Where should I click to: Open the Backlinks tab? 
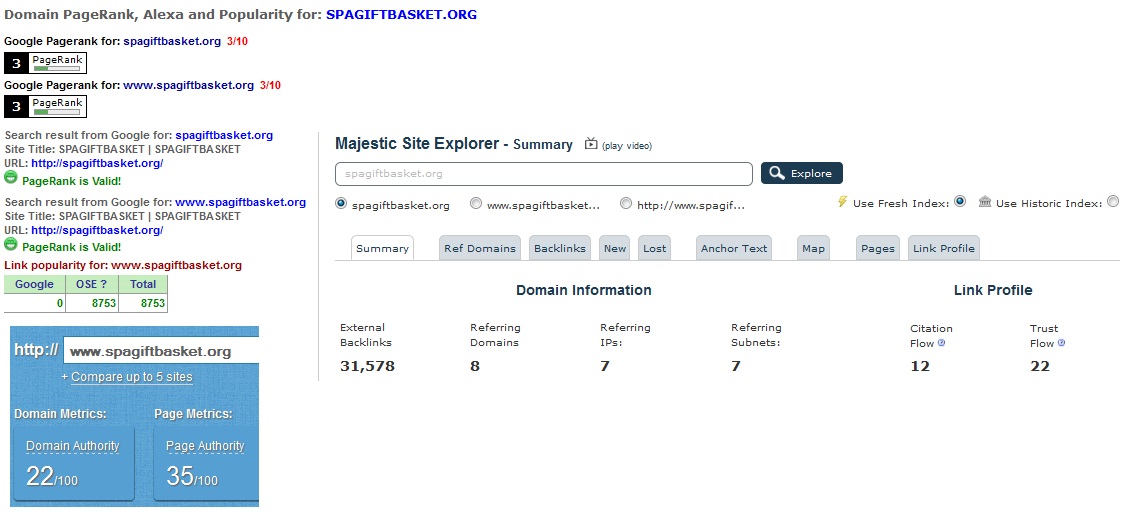[x=560, y=248]
